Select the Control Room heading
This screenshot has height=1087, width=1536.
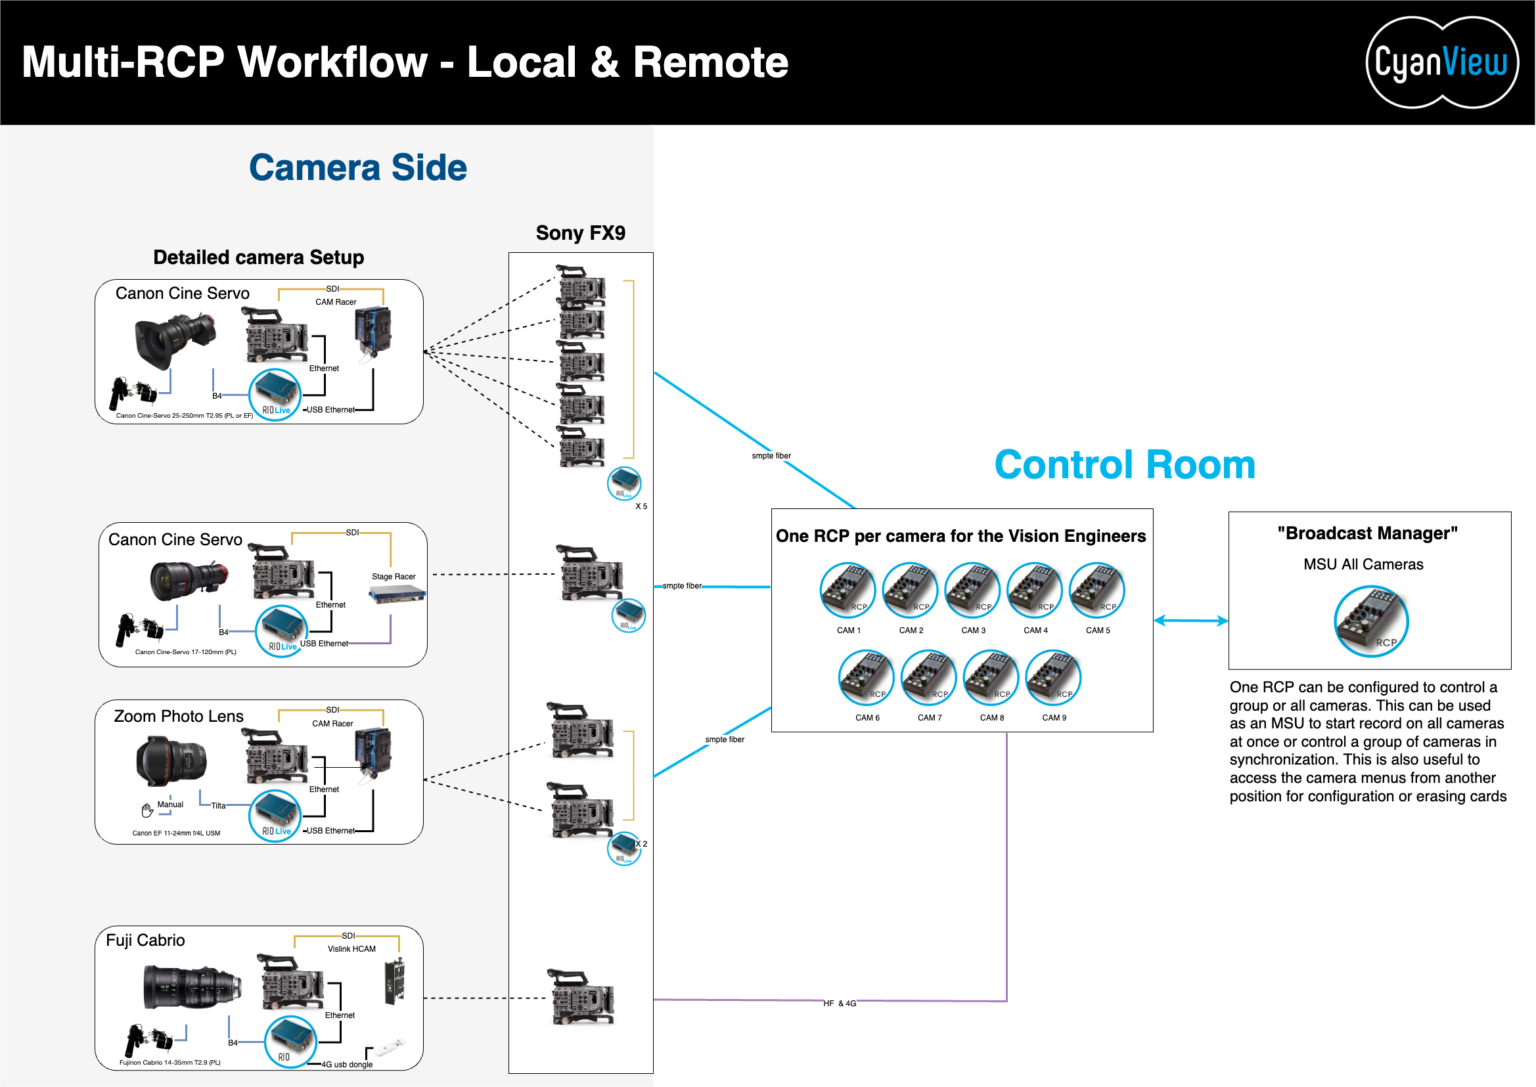click(1124, 464)
